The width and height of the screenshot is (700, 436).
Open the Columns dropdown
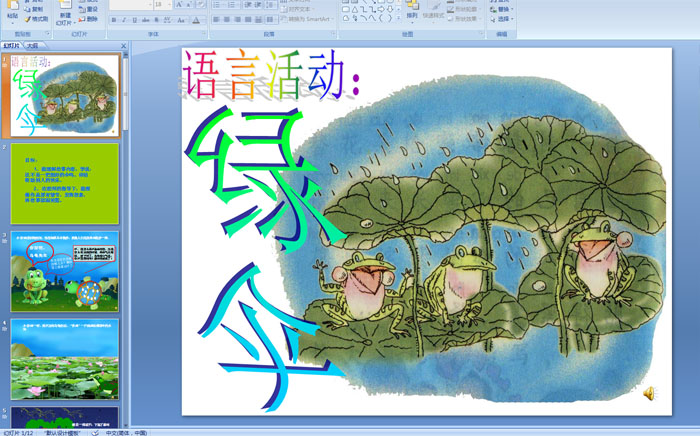coord(271,20)
